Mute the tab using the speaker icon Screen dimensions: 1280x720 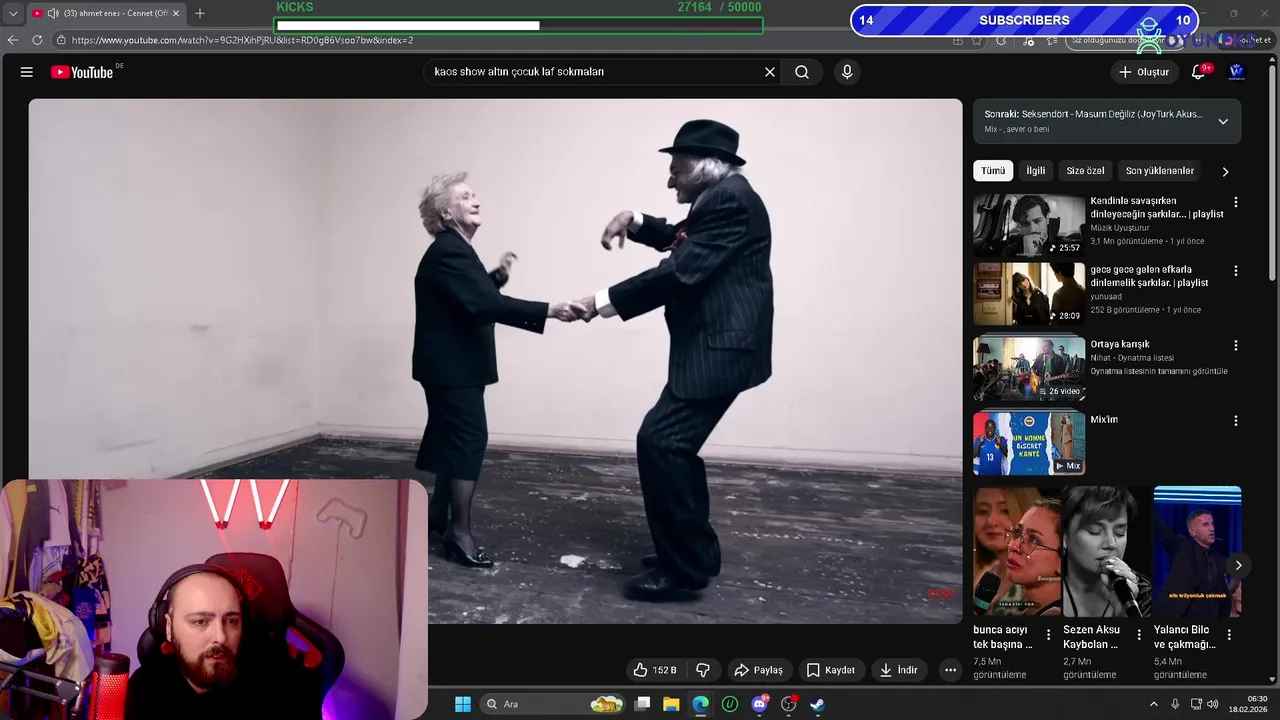click(52, 13)
